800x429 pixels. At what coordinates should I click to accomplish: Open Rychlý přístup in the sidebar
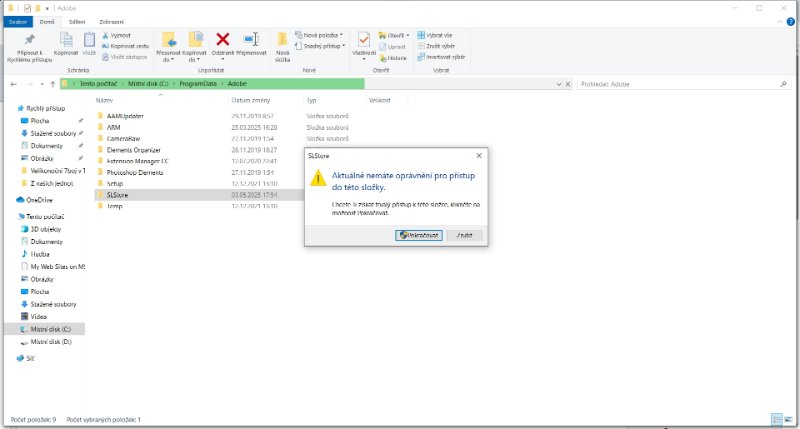(x=45, y=108)
